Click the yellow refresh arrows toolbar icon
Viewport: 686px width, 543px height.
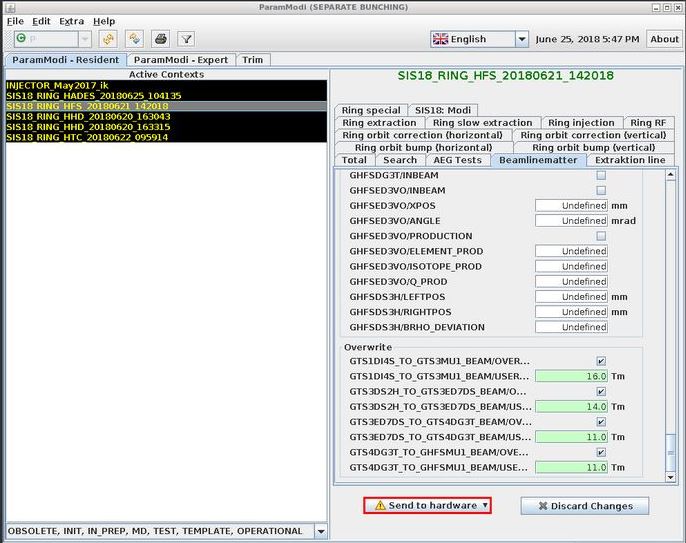click(108, 39)
